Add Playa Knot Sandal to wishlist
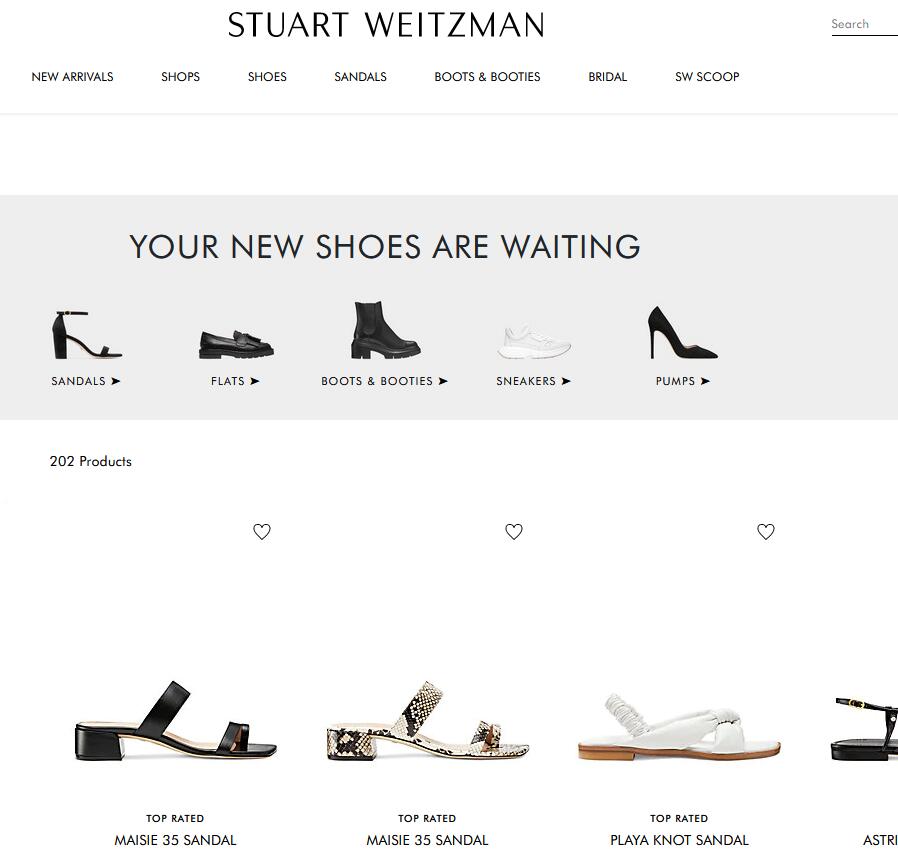The width and height of the screenshot is (898, 849). click(766, 532)
